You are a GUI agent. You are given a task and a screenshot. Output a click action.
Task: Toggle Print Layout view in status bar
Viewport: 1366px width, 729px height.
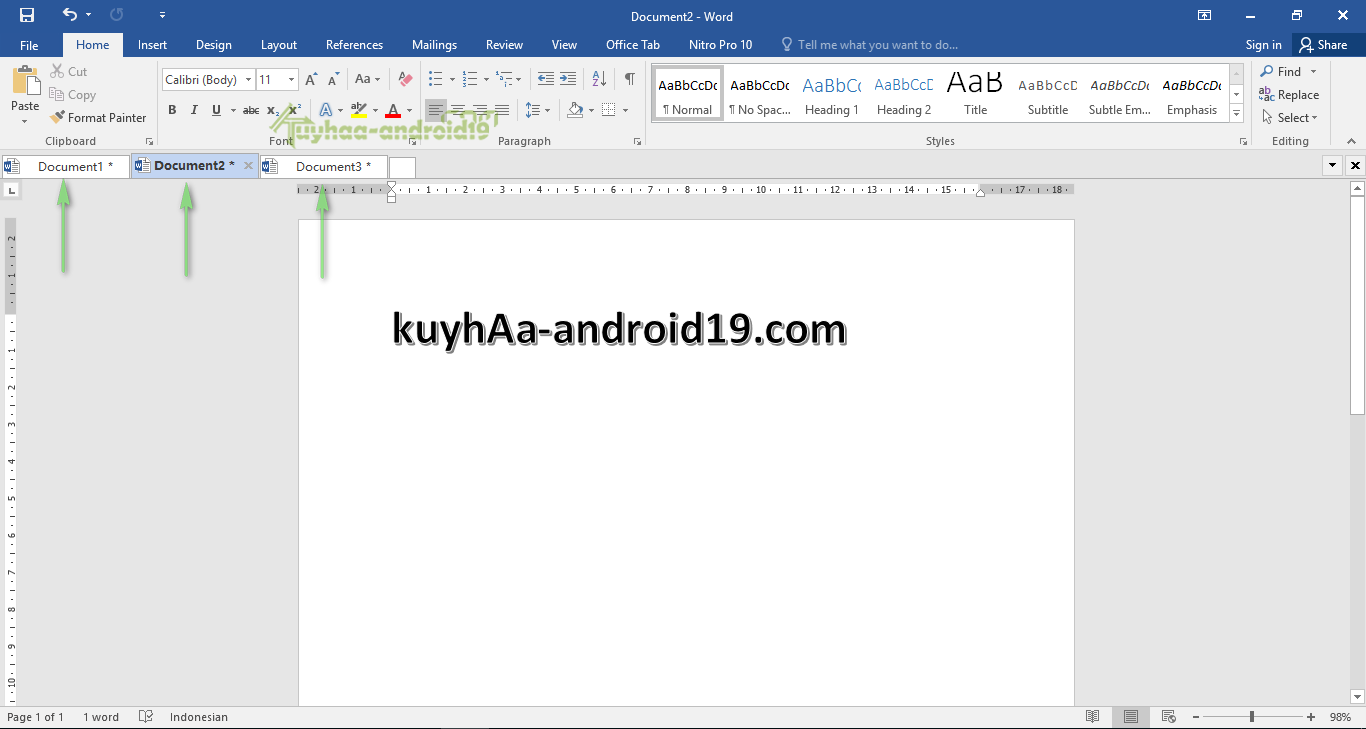coord(1131,717)
